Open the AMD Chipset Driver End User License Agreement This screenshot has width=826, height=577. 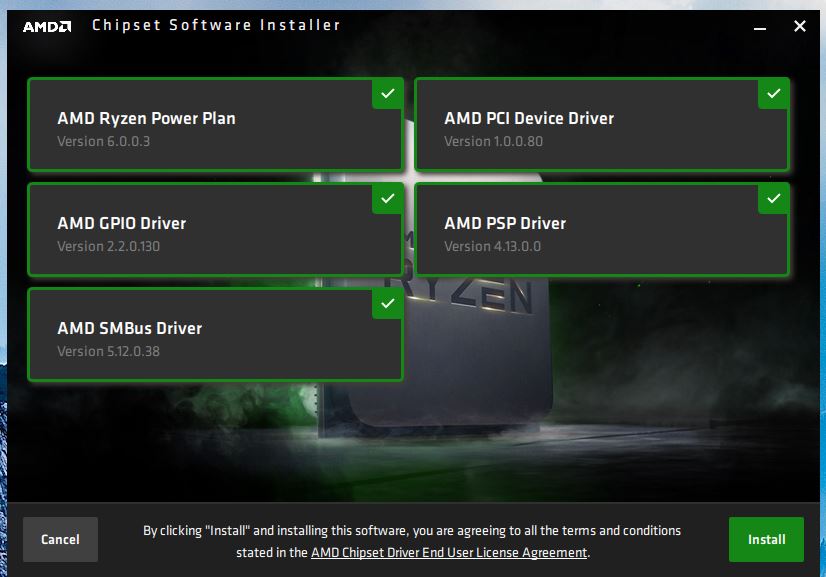[449, 552]
